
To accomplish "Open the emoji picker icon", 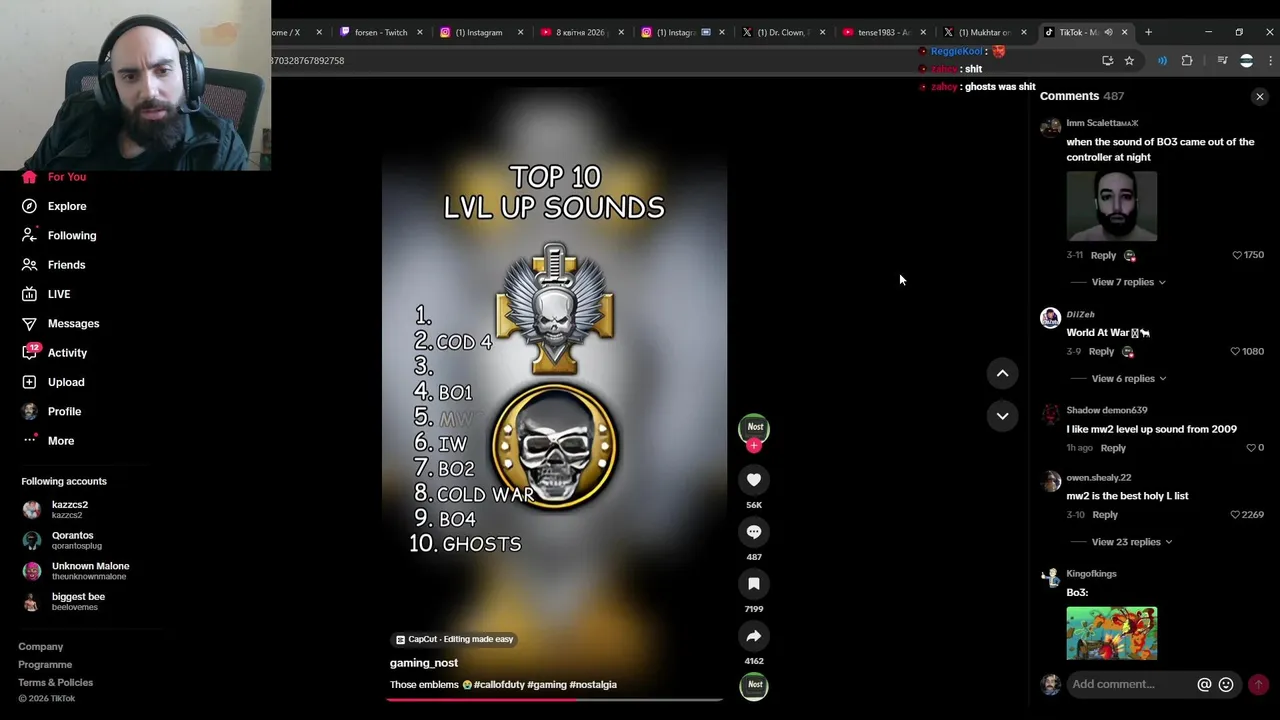I will point(1226,685).
